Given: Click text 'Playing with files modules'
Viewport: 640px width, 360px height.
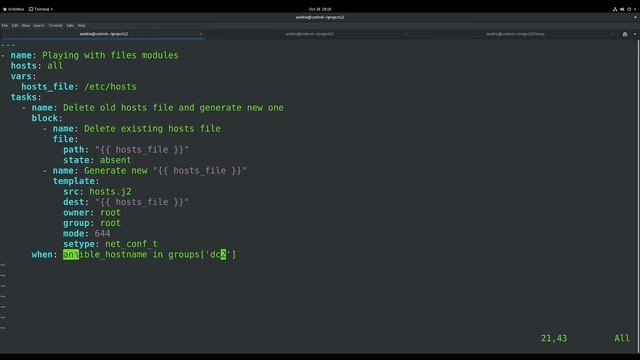Looking at the screenshot, I should [x=110, y=55].
